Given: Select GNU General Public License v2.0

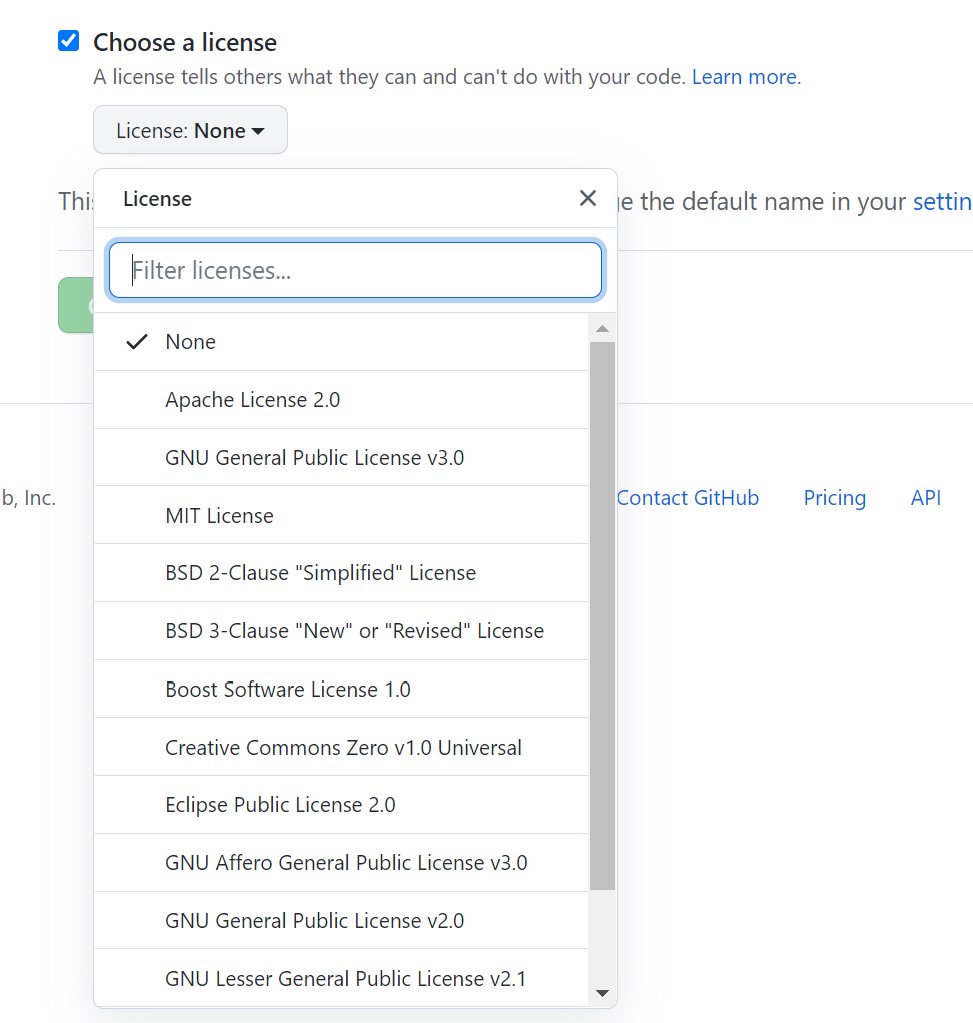Looking at the screenshot, I should pos(314,921).
